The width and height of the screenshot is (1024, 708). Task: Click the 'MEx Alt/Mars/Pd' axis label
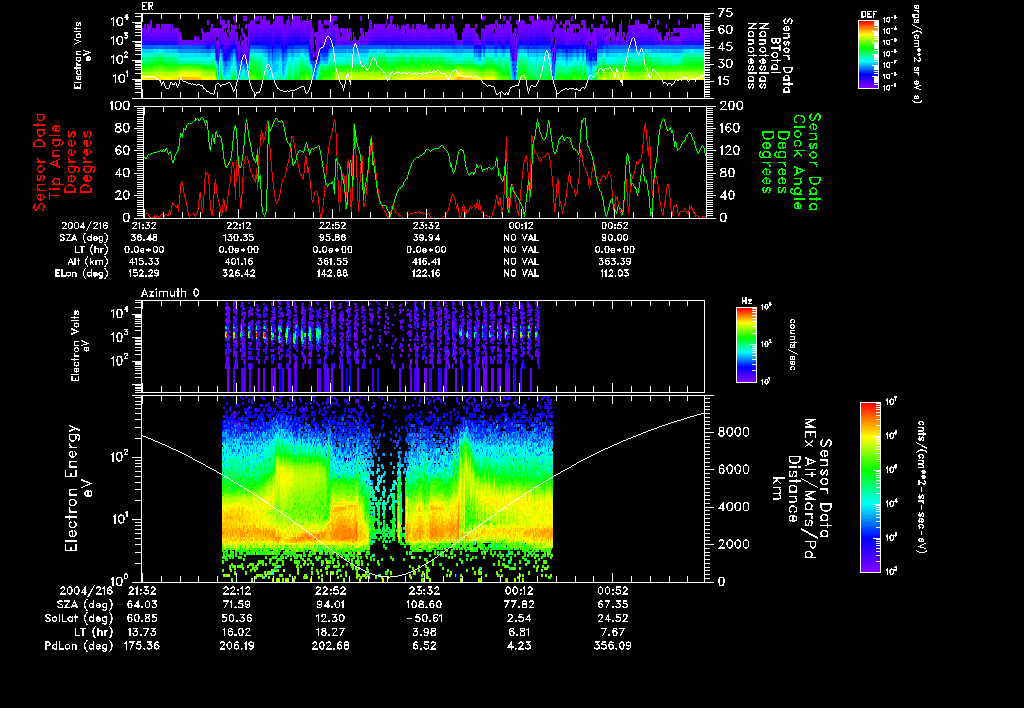(810, 489)
